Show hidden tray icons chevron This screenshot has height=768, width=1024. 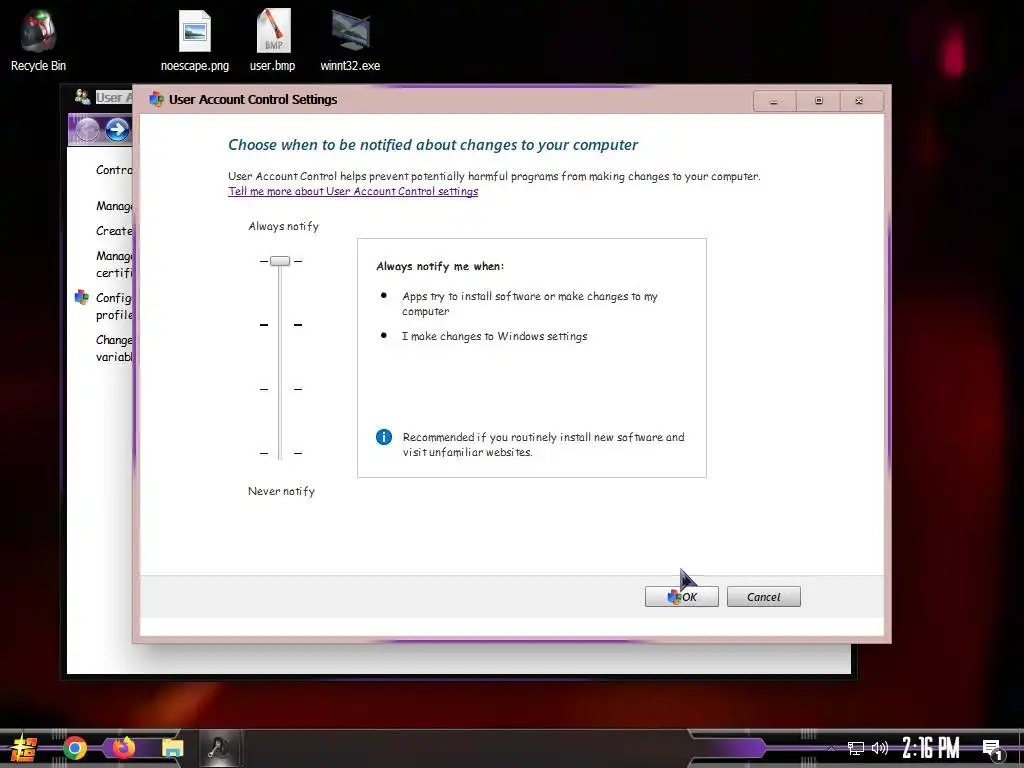pyautogui.click(x=831, y=748)
